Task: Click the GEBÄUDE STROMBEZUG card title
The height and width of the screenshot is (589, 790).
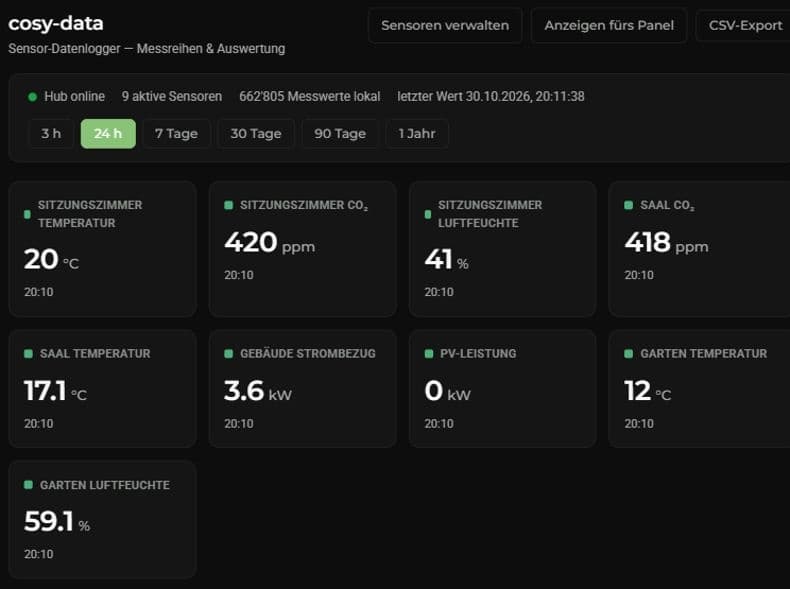Action: [x=308, y=354]
